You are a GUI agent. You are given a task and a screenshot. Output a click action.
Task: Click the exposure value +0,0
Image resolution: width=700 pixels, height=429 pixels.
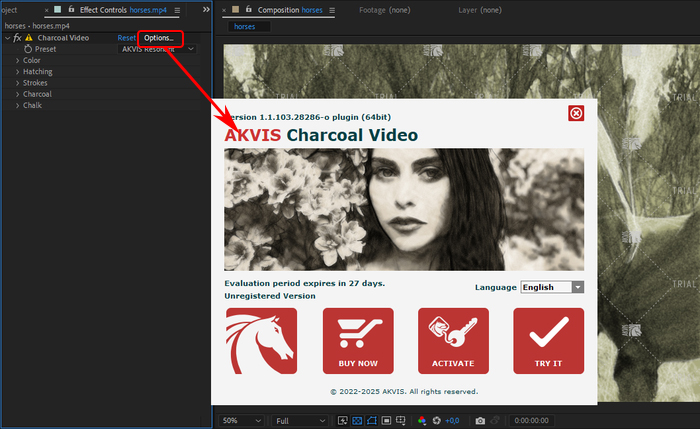(452, 421)
